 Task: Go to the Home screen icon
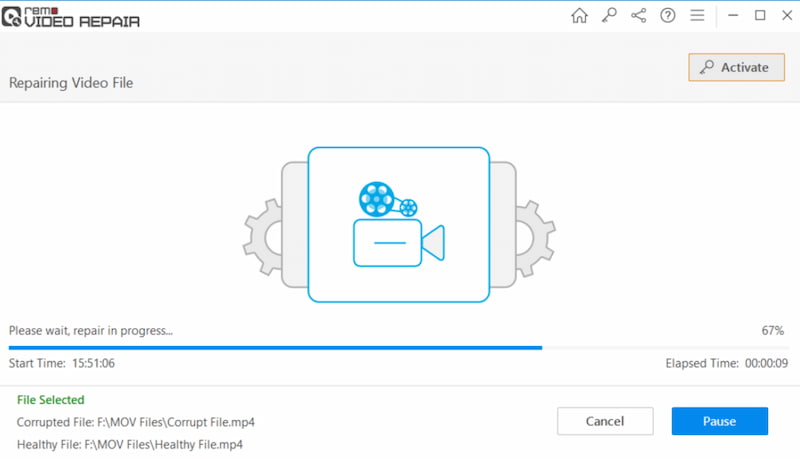click(x=579, y=16)
